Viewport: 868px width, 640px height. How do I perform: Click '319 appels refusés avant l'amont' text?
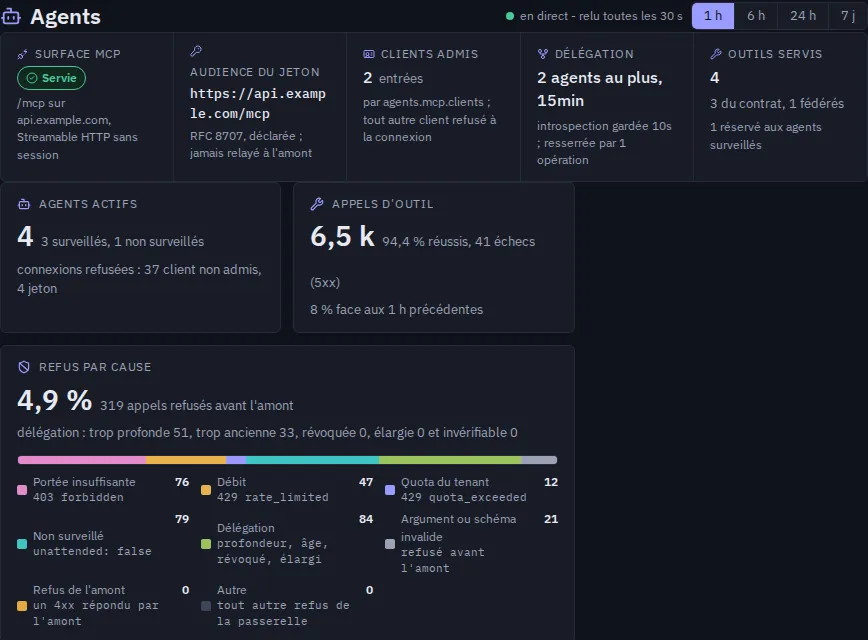coord(197,406)
